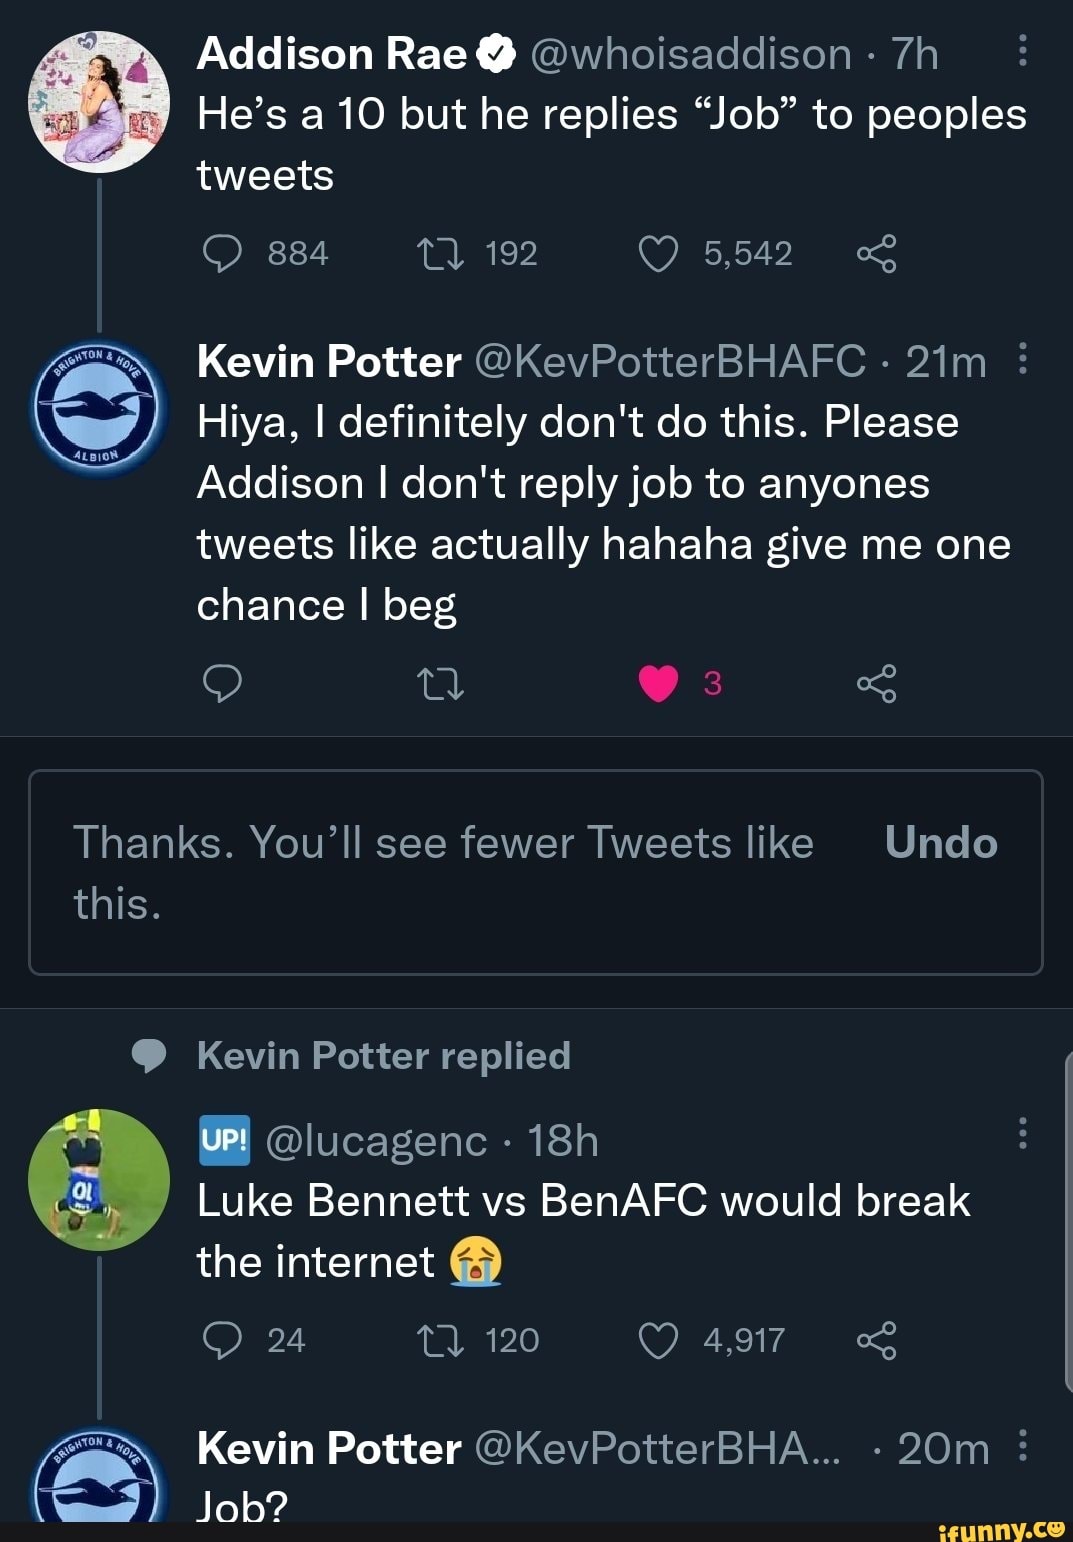Share Addison Rae's tweet
The height and width of the screenshot is (1542, 1073).
click(x=876, y=254)
